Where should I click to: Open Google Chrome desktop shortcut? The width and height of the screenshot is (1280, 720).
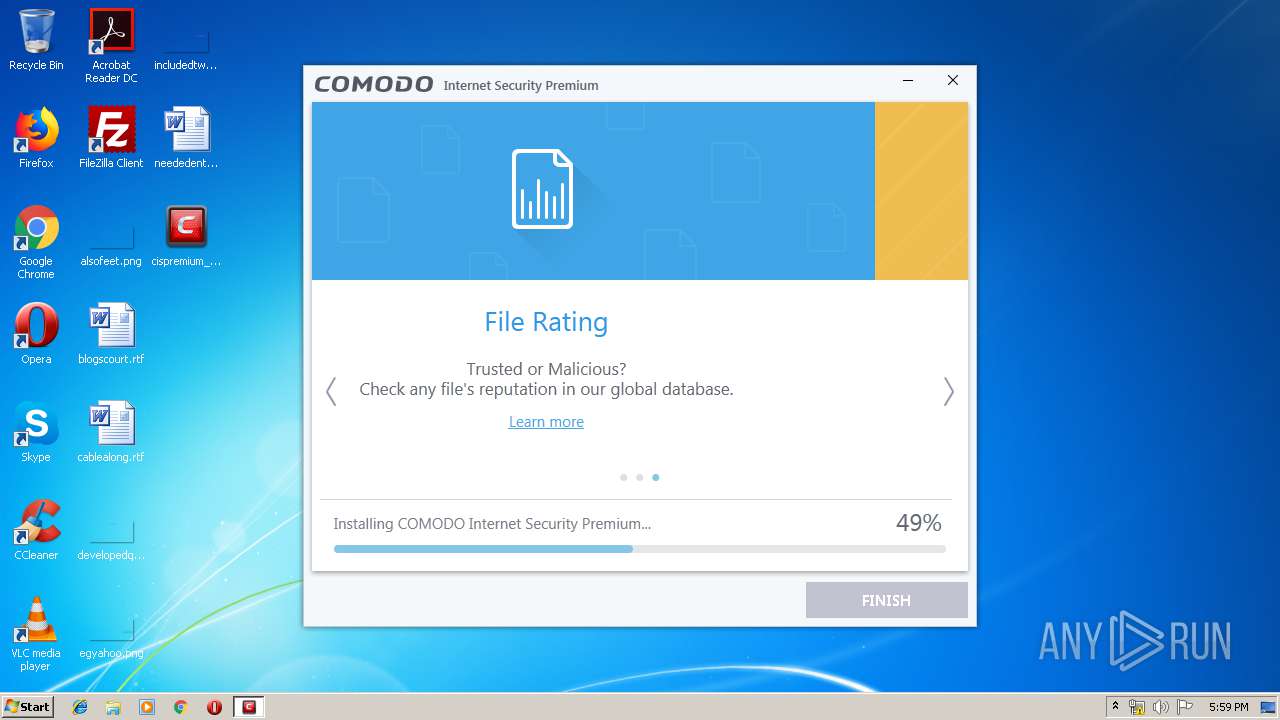tap(36, 242)
